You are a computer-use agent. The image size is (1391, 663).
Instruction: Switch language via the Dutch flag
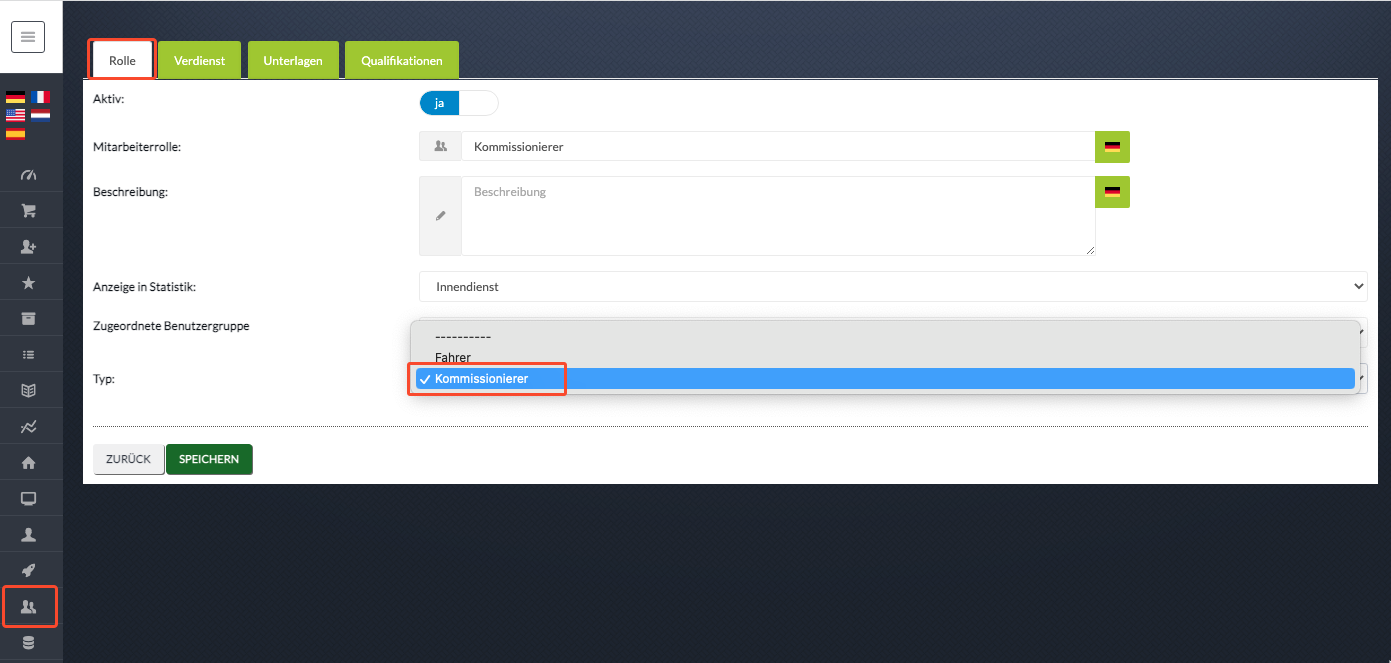click(40, 115)
